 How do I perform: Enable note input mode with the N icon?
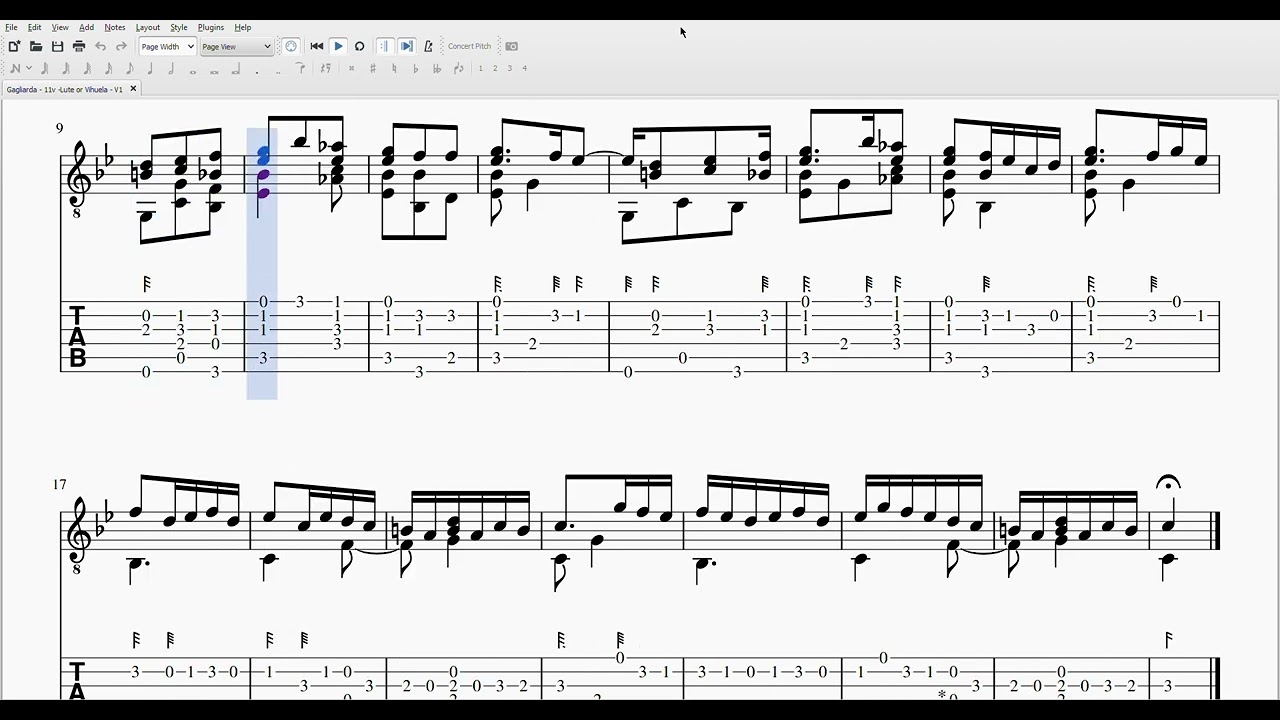coord(15,68)
